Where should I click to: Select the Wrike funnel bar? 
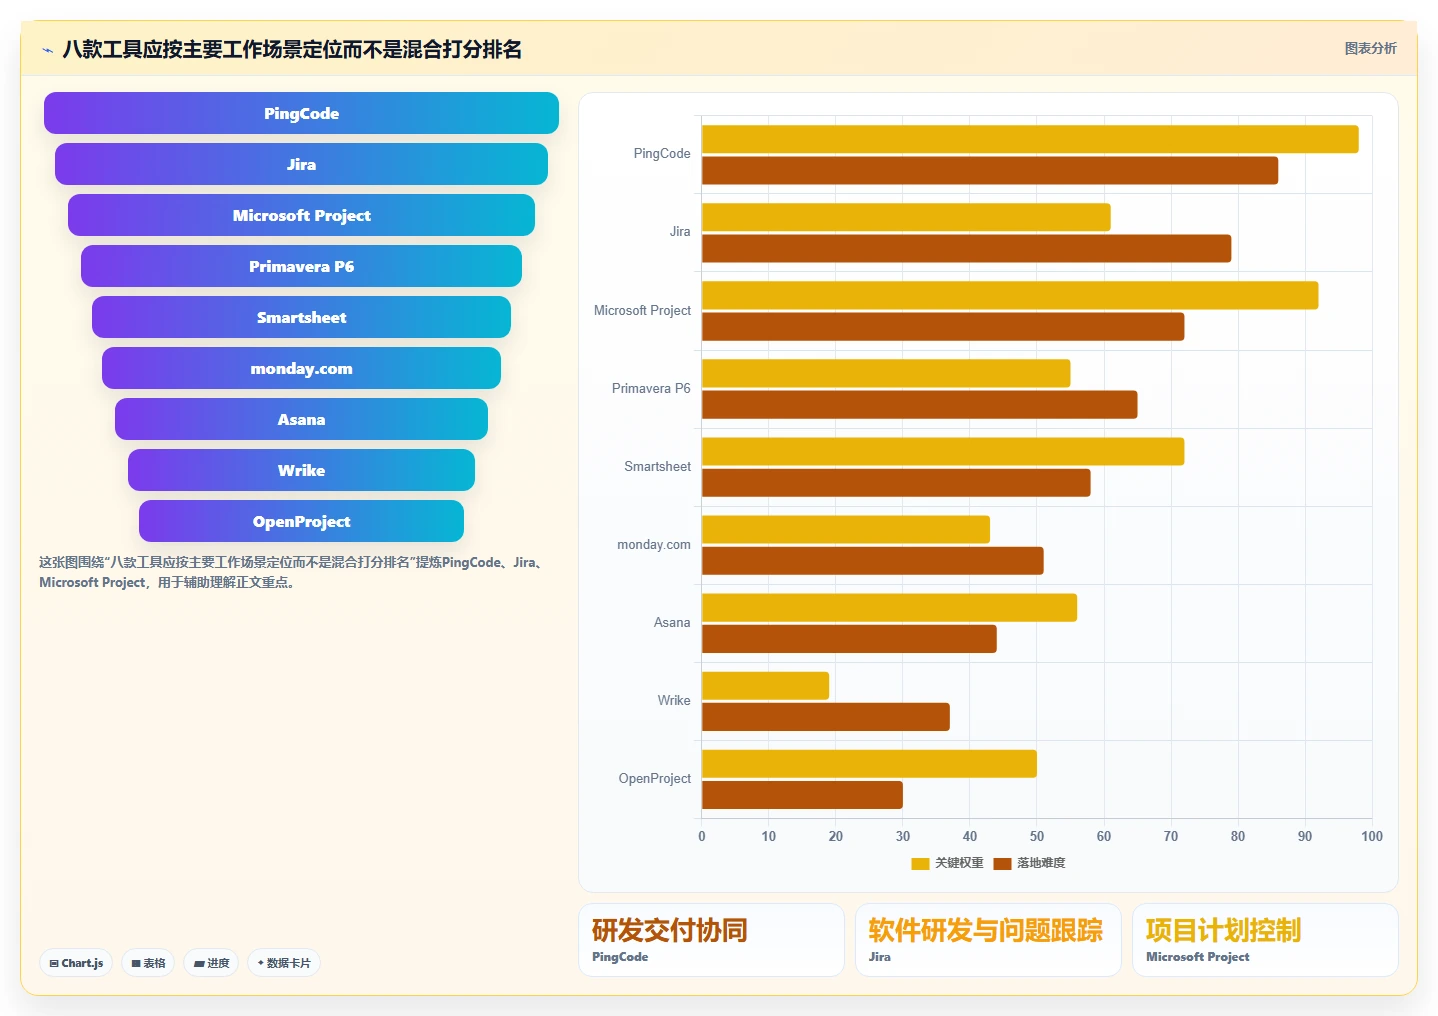pos(301,470)
